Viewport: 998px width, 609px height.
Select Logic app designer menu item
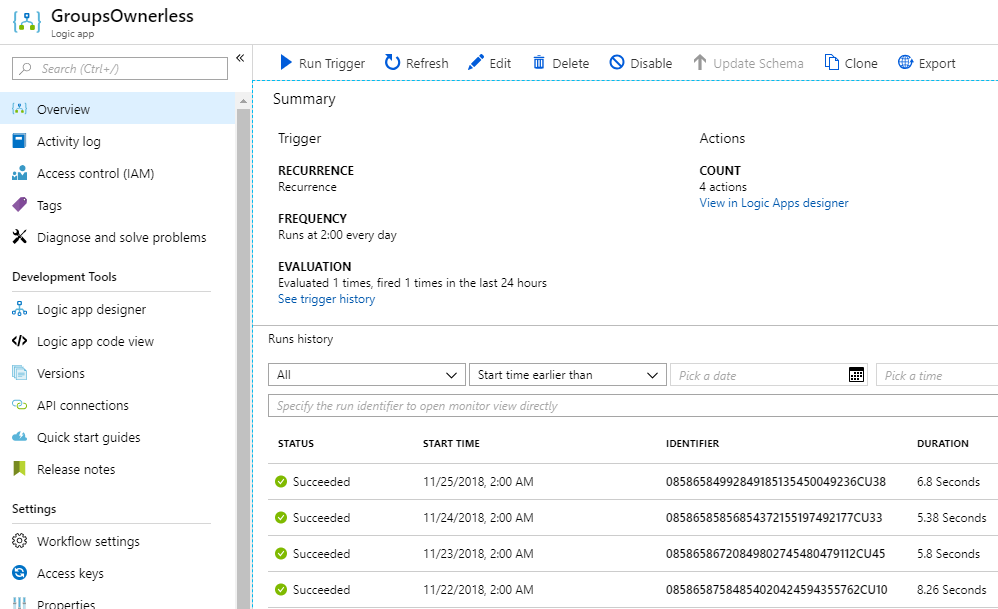pyautogui.click(x=91, y=310)
